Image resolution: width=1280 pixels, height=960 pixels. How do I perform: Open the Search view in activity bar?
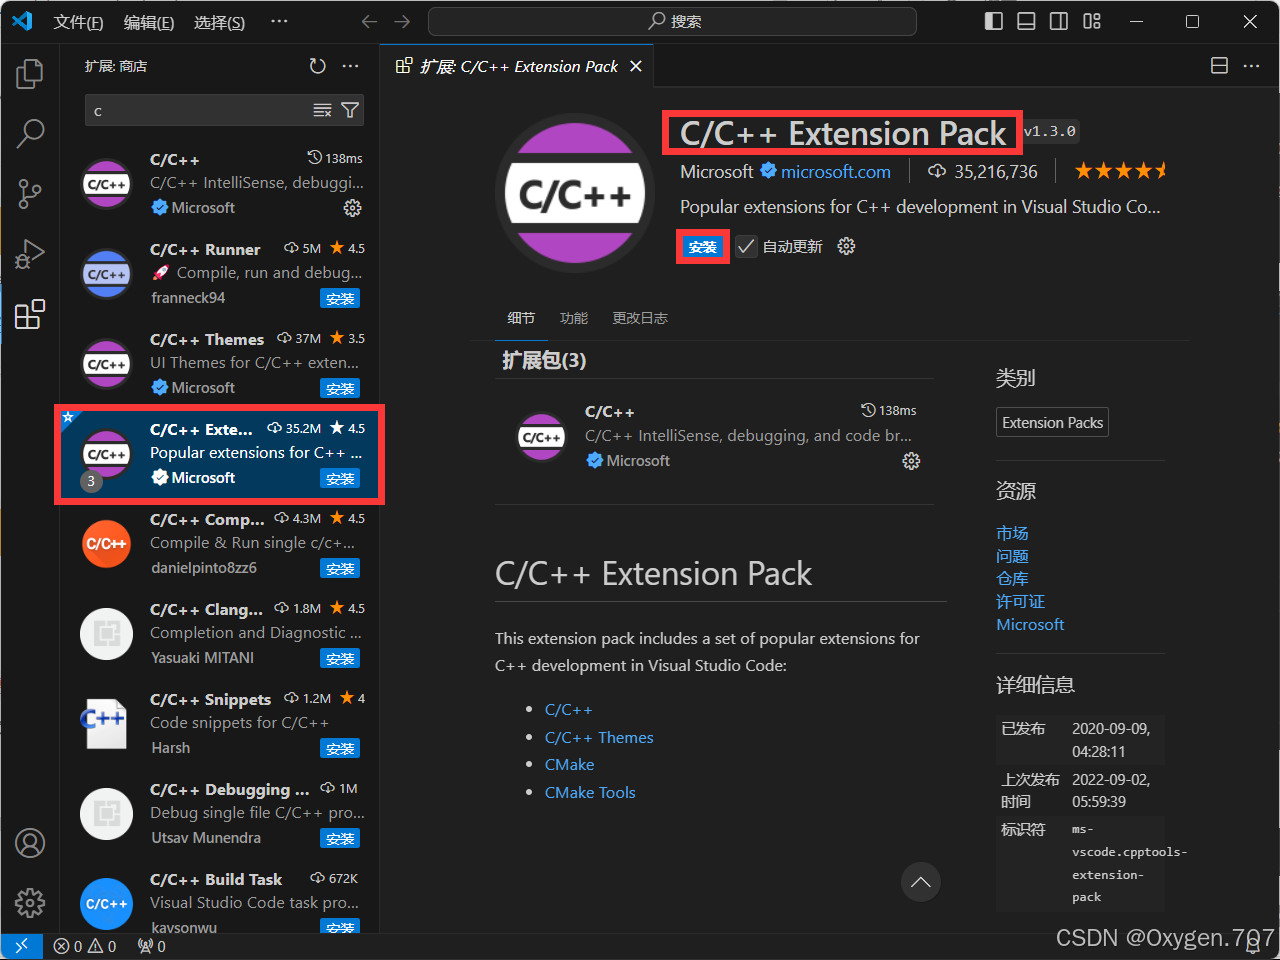(30, 133)
